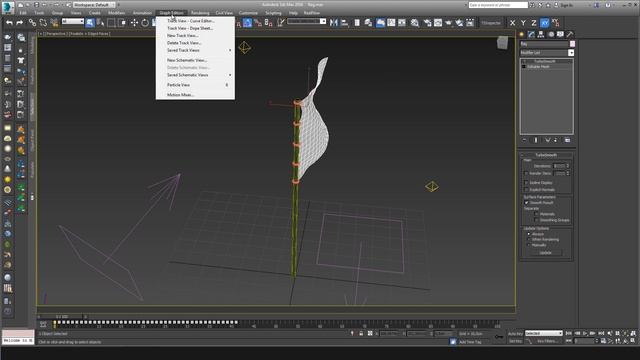Screen dimensions: 640x360
Task: Click the Set Key key icon
Action: click(499, 337)
